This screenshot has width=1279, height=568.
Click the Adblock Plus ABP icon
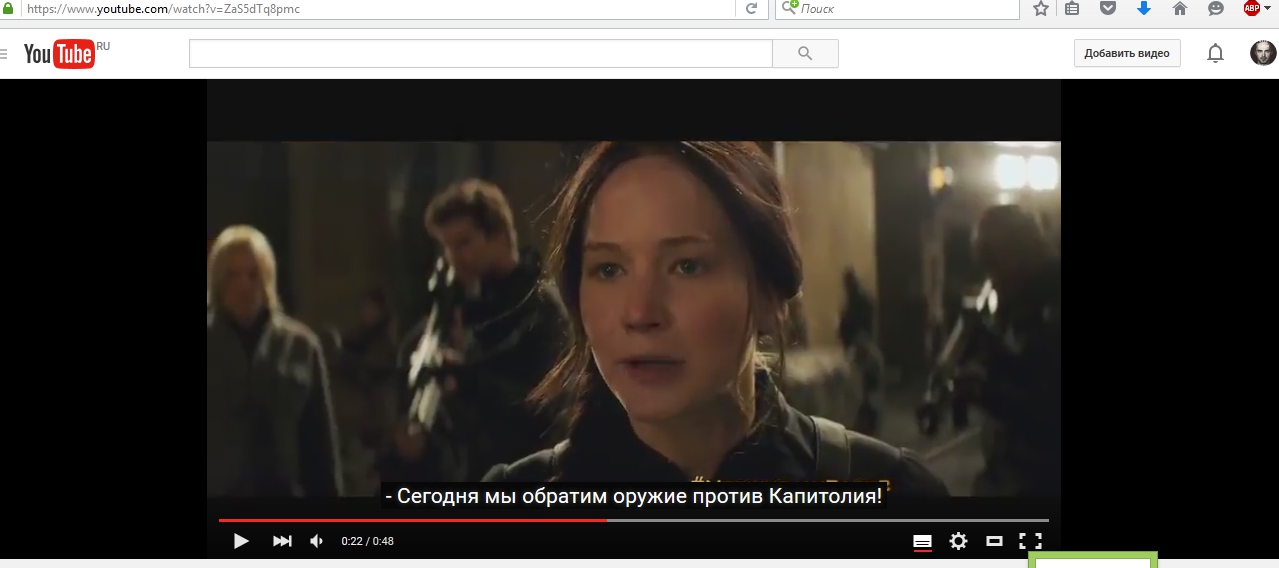pyautogui.click(x=1251, y=8)
